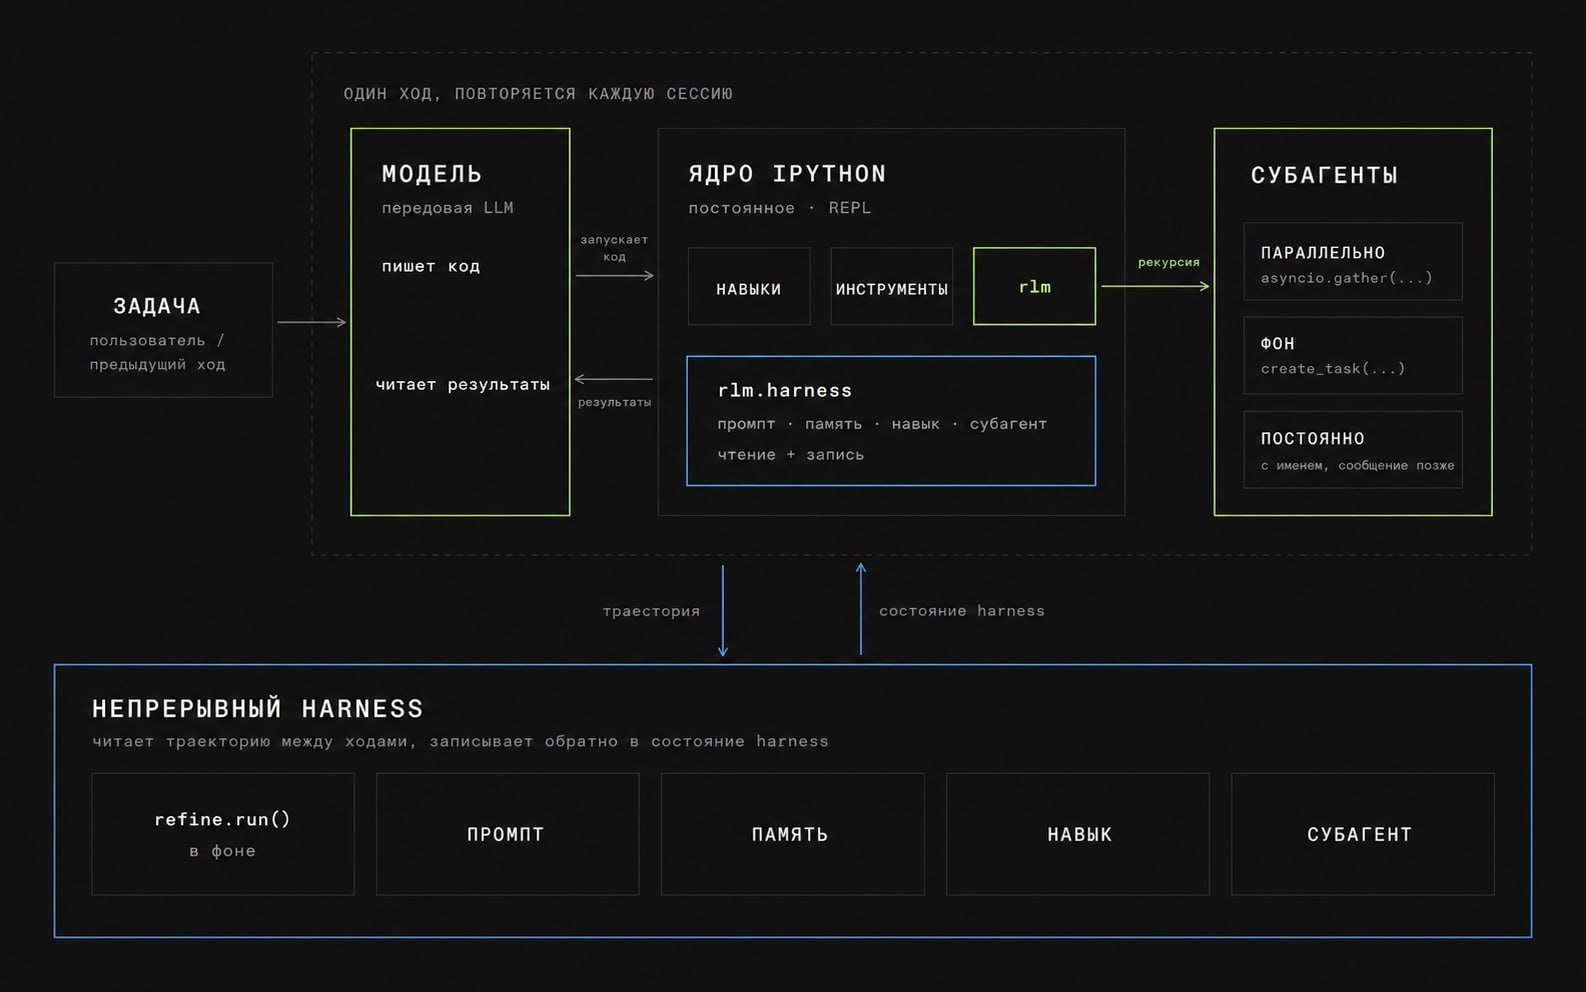Click the СУБАГЕНТ box in harness row
This screenshot has width=1586, height=992.
pyautogui.click(x=1363, y=834)
